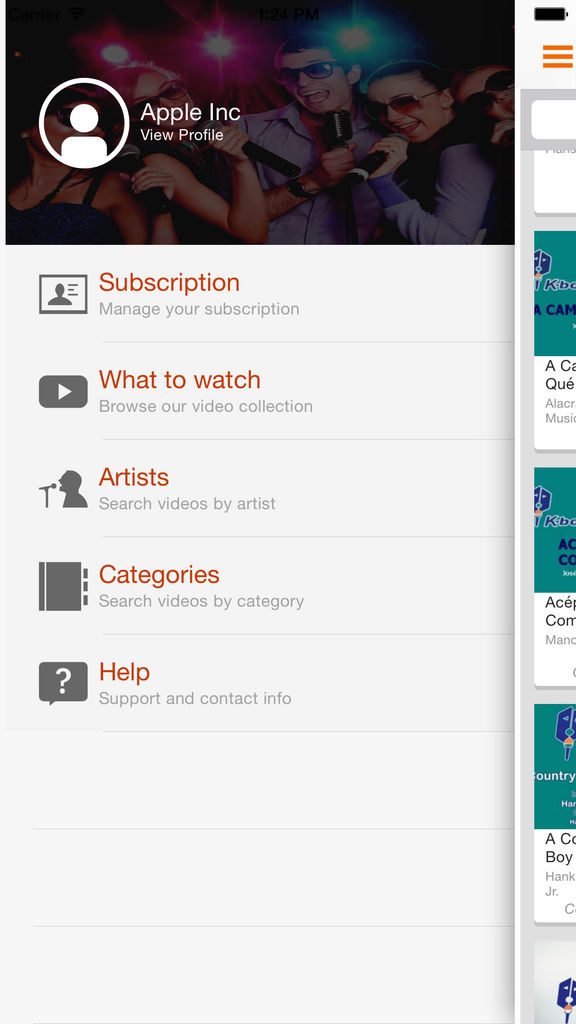Click the Artists singer icon
This screenshot has width=576, height=1024.
[x=63, y=489]
